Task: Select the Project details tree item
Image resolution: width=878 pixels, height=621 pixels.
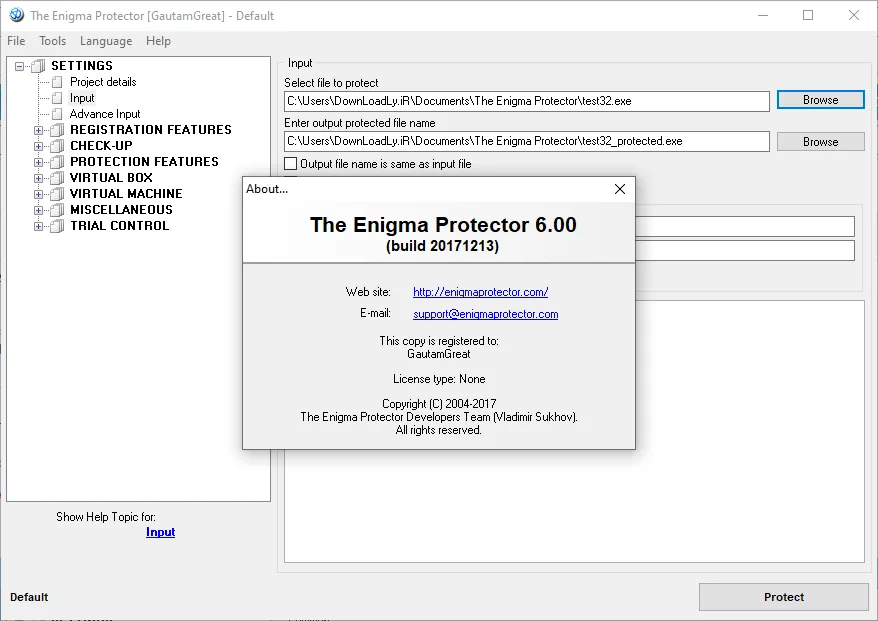Action: tap(103, 82)
